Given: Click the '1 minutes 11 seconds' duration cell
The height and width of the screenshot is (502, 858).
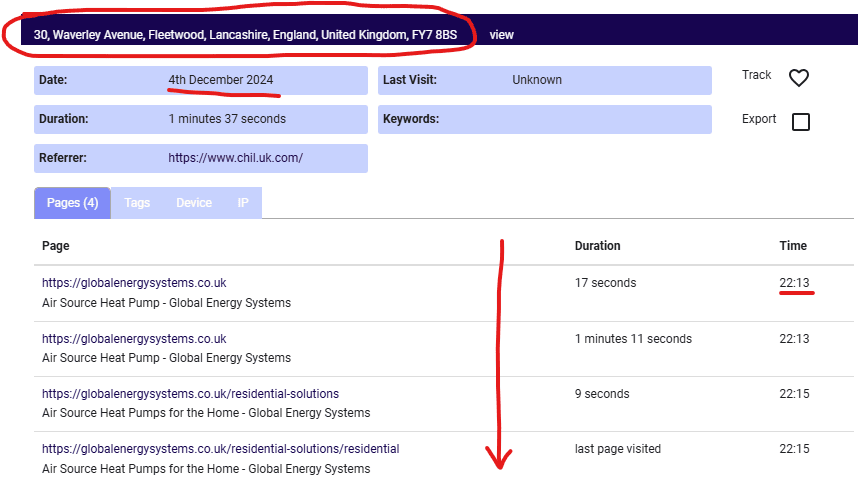Looking at the screenshot, I should pyautogui.click(x=633, y=339).
